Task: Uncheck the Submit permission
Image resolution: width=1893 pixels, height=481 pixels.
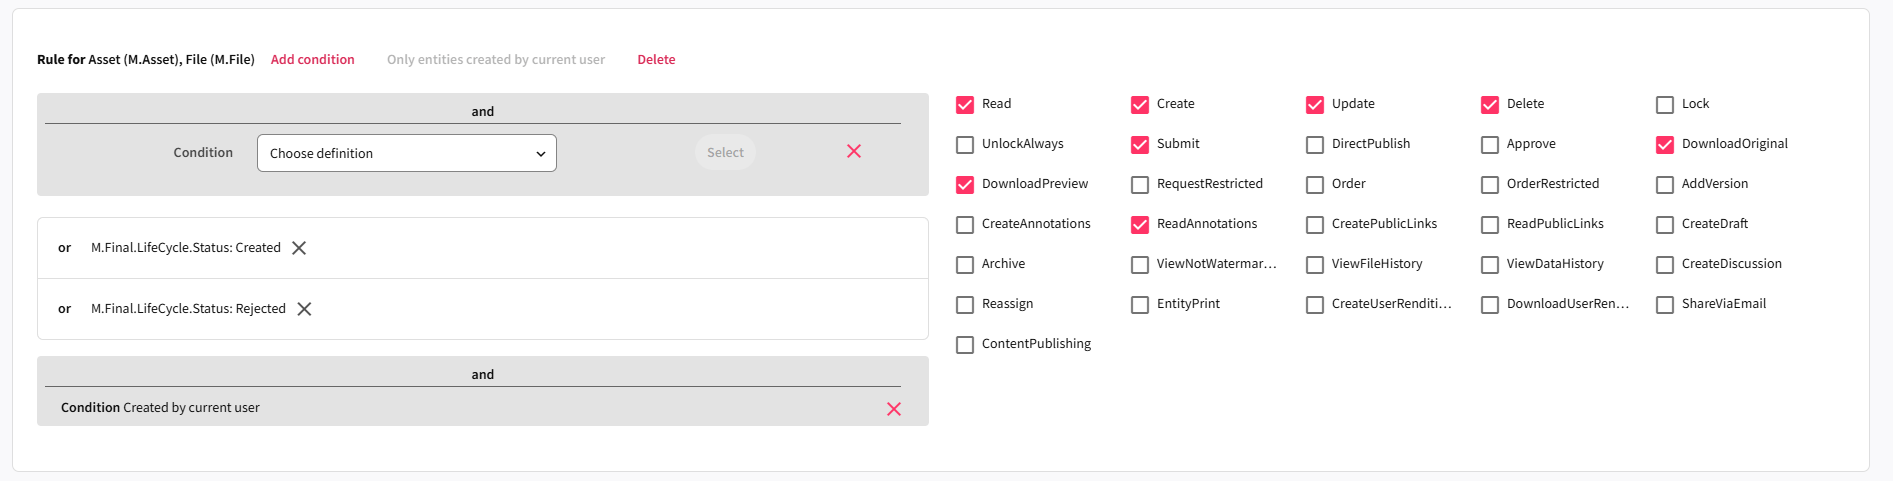Action: click(1140, 145)
